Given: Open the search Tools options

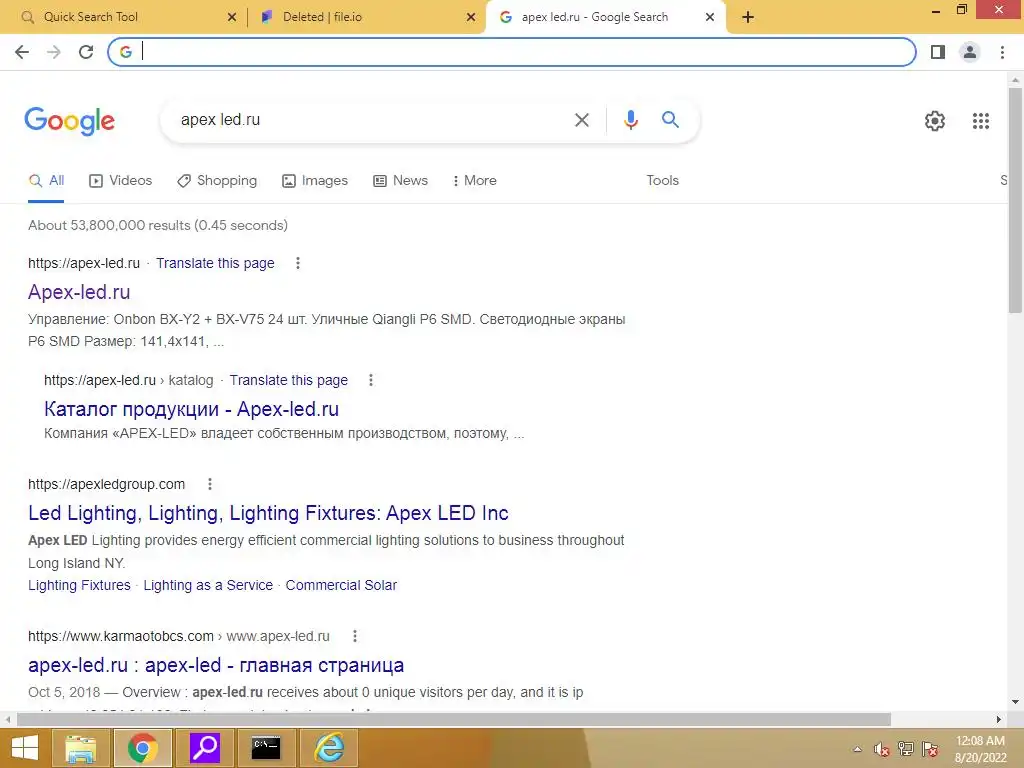Looking at the screenshot, I should pyautogui.click(x=662, y=180).
